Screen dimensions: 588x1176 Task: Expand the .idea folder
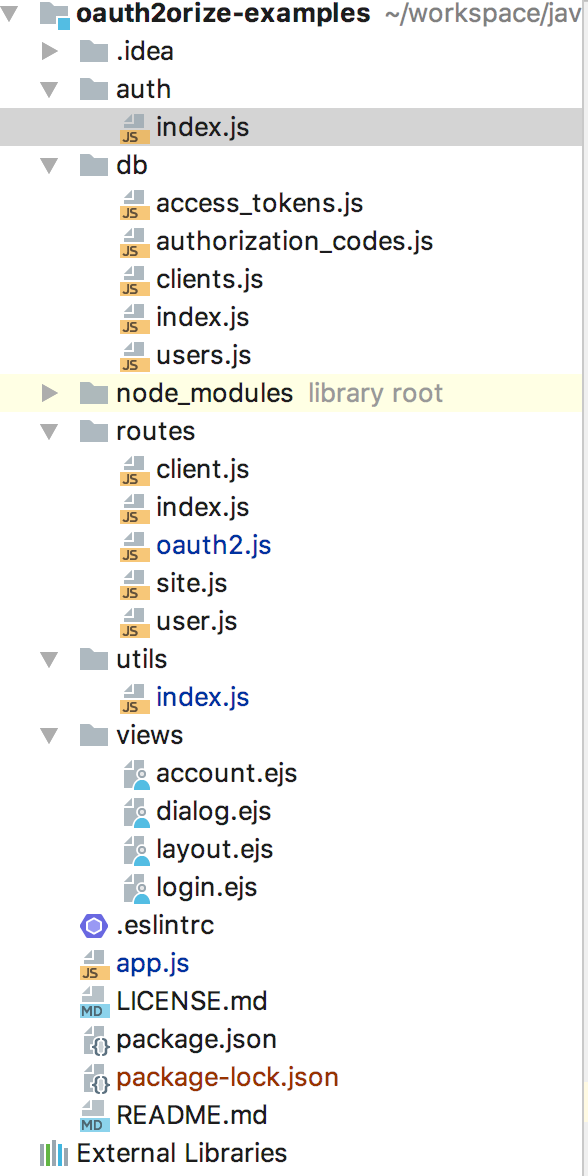[48, 51]
